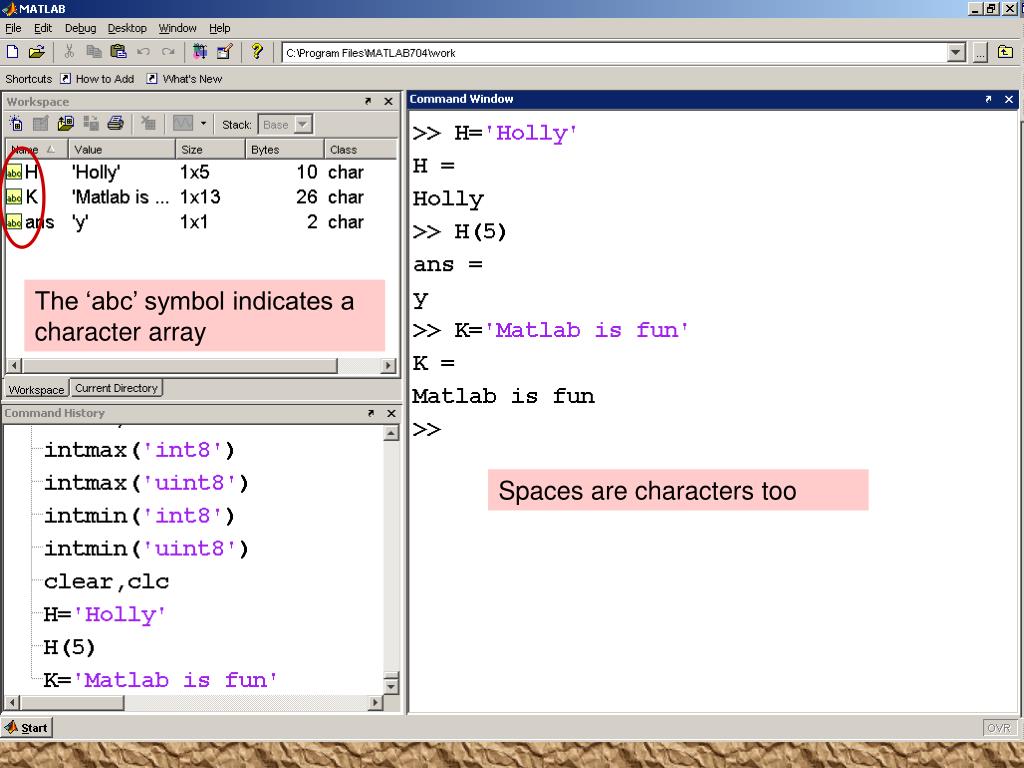Go up one directory level with the folder-arrow icon
The width and height of the screenshot is (1024, 768).
coord(1006,52)
